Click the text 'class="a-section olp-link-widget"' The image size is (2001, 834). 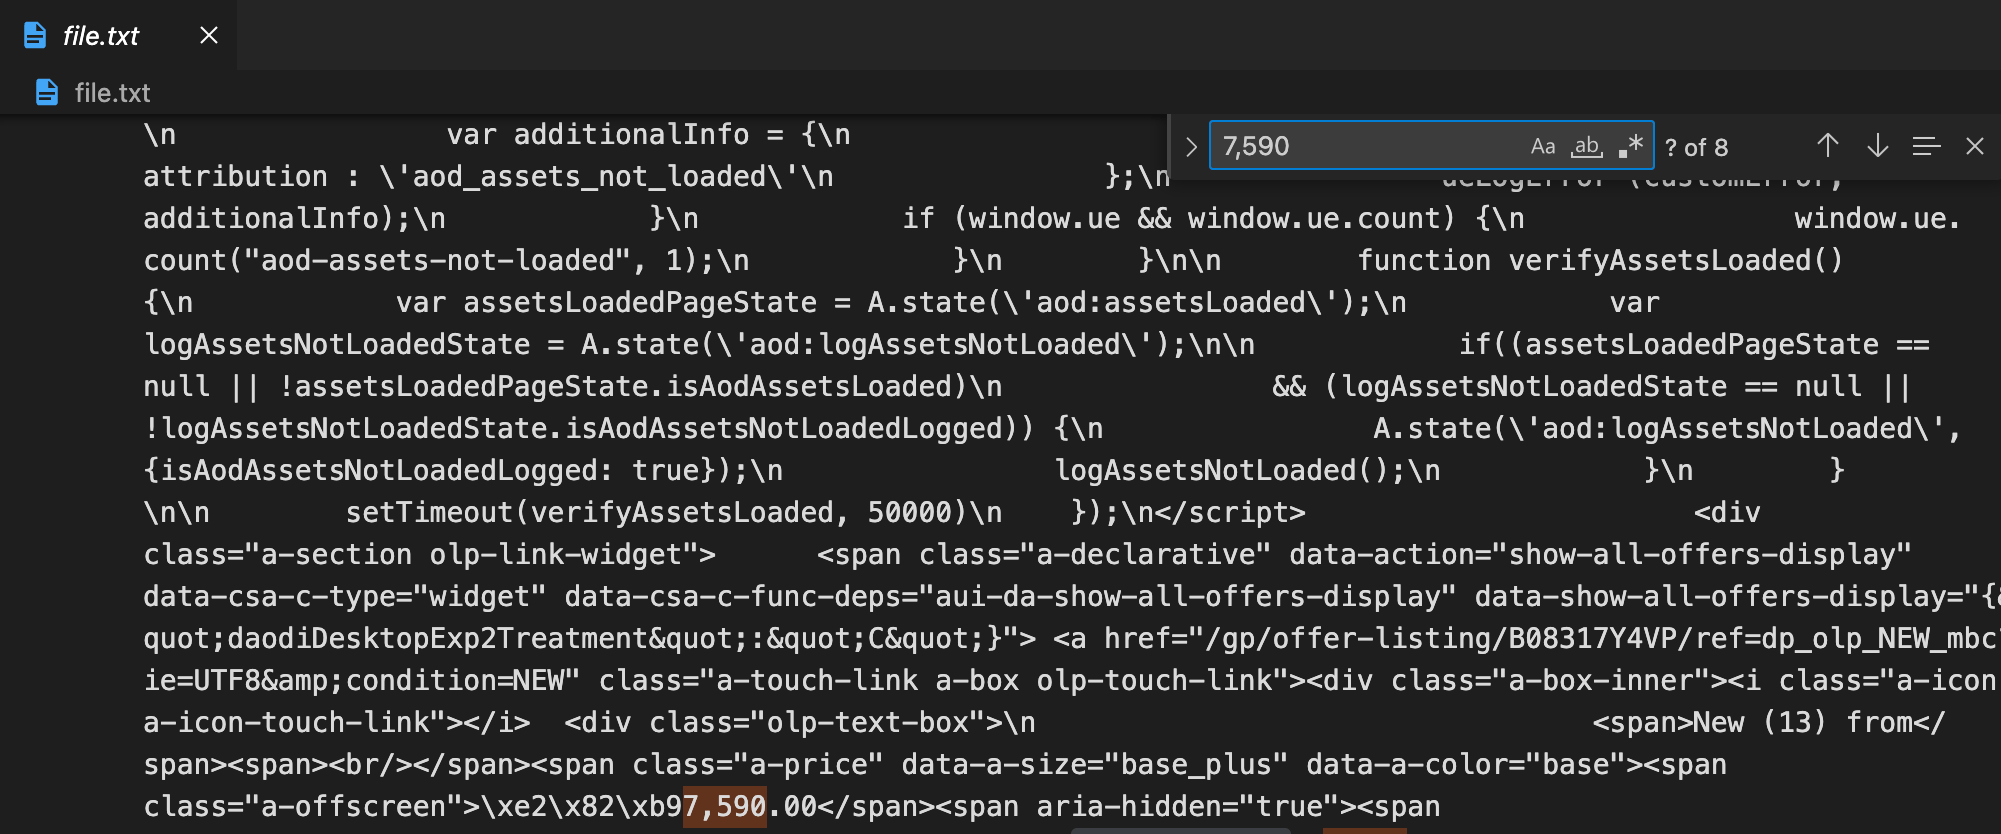[421, 554]
